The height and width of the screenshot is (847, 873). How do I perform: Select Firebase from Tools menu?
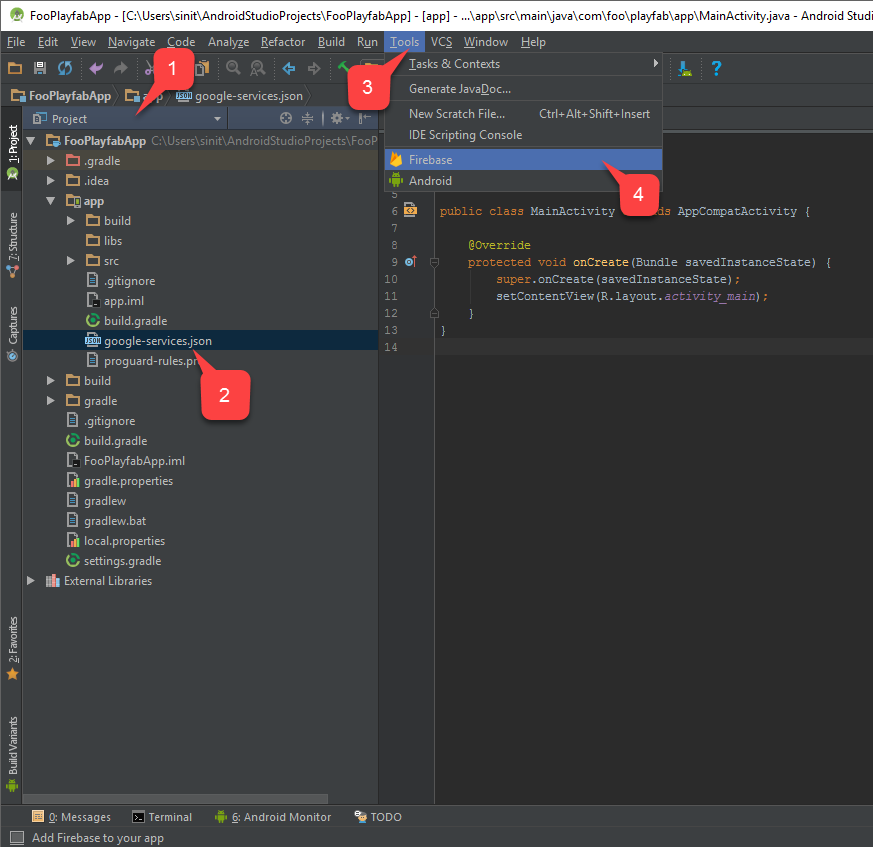523,160
